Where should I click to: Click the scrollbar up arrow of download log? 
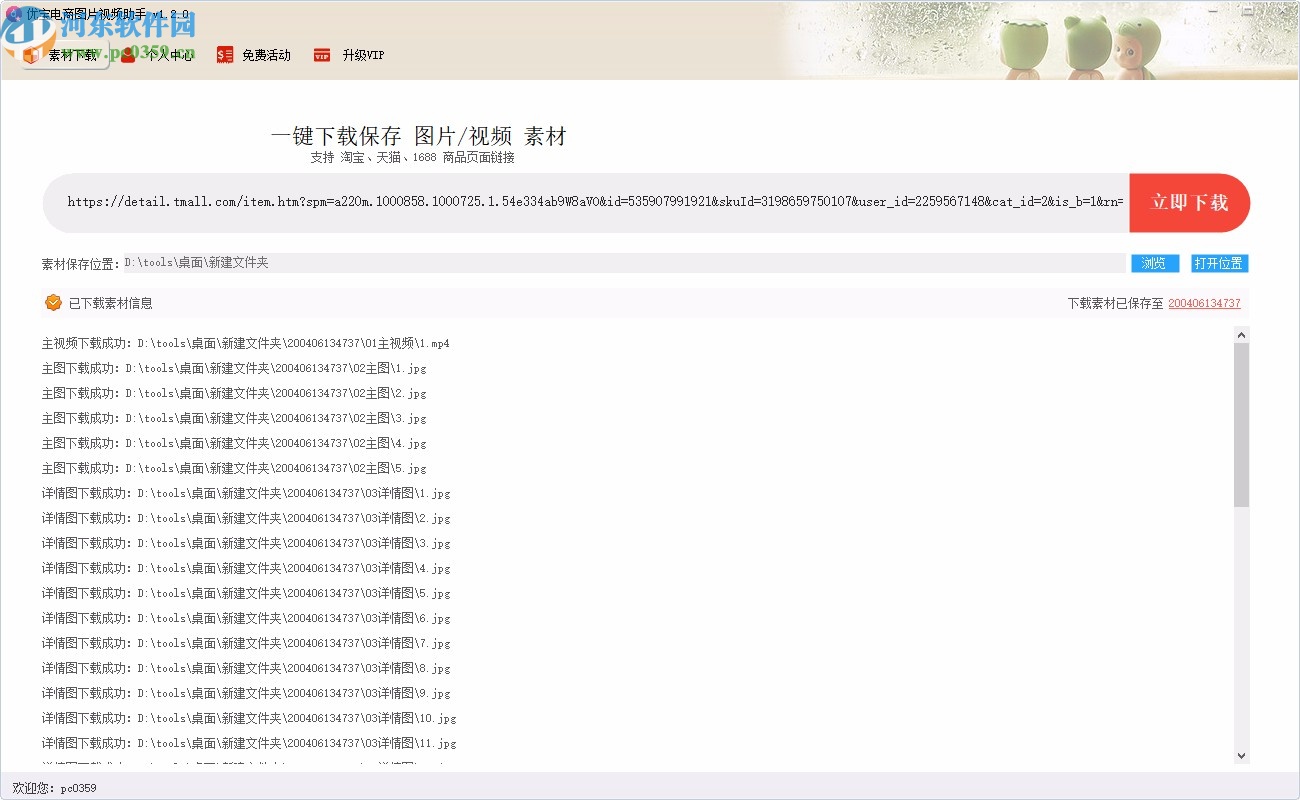pos(1241,335)
